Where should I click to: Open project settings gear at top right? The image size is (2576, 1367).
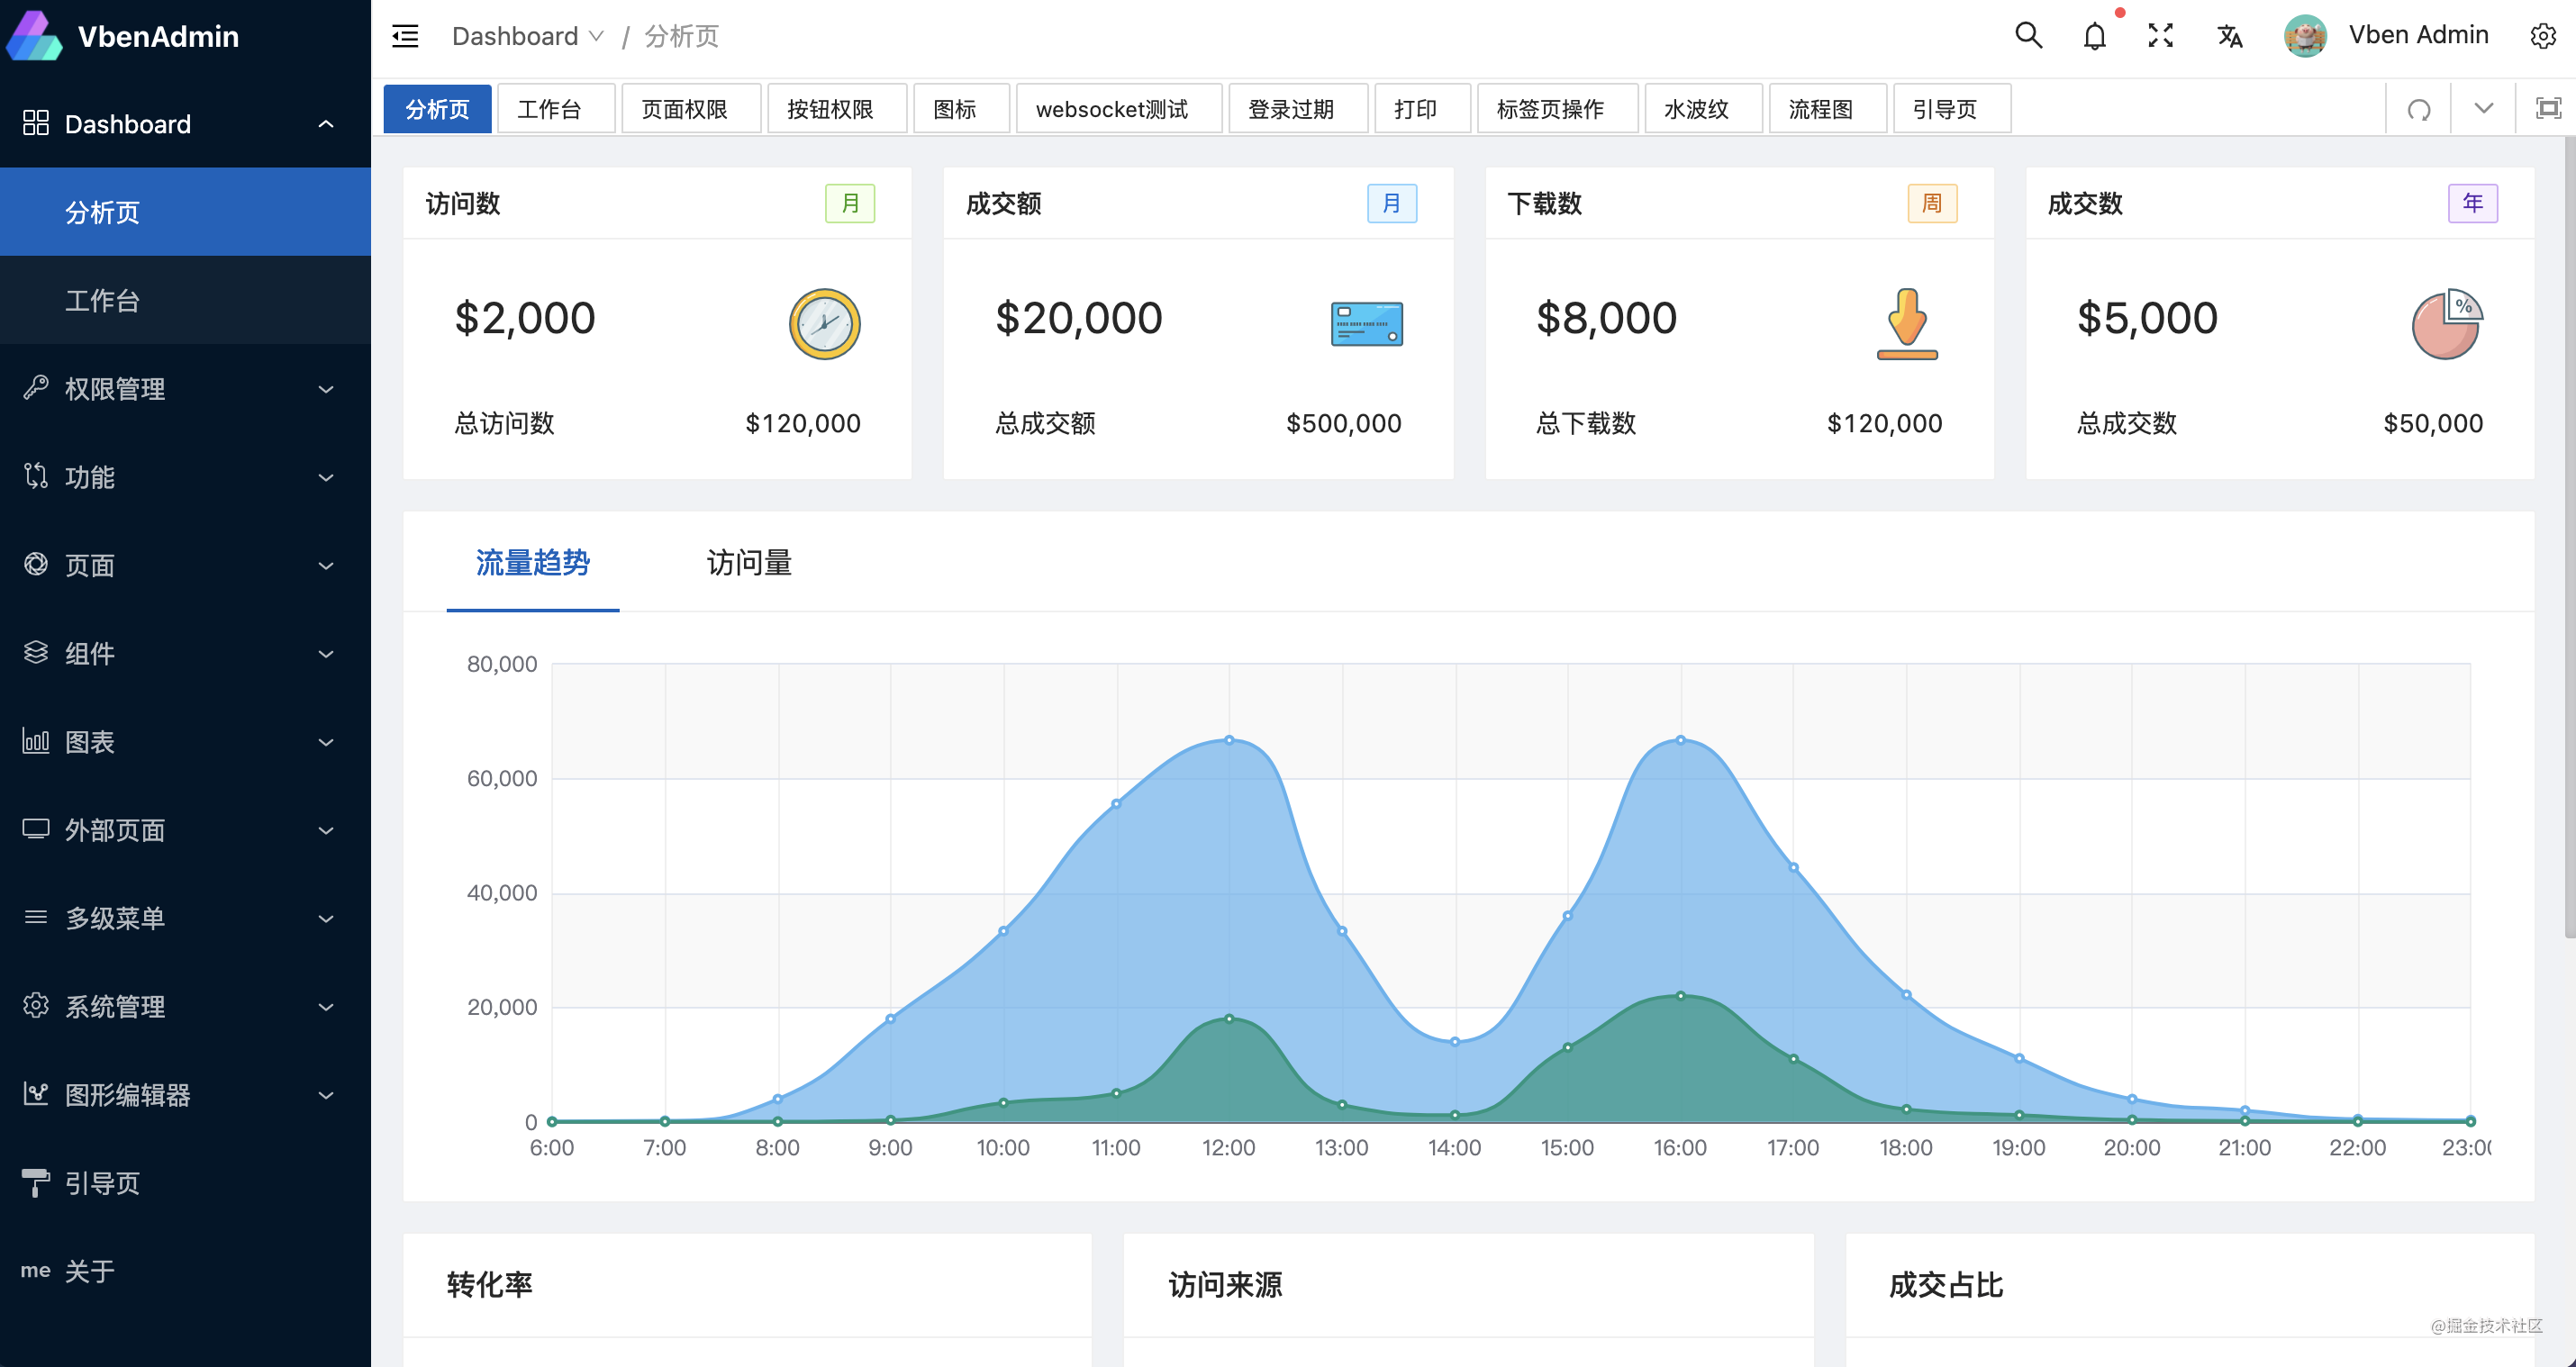pyautogui.click(x=2543, y=36)
